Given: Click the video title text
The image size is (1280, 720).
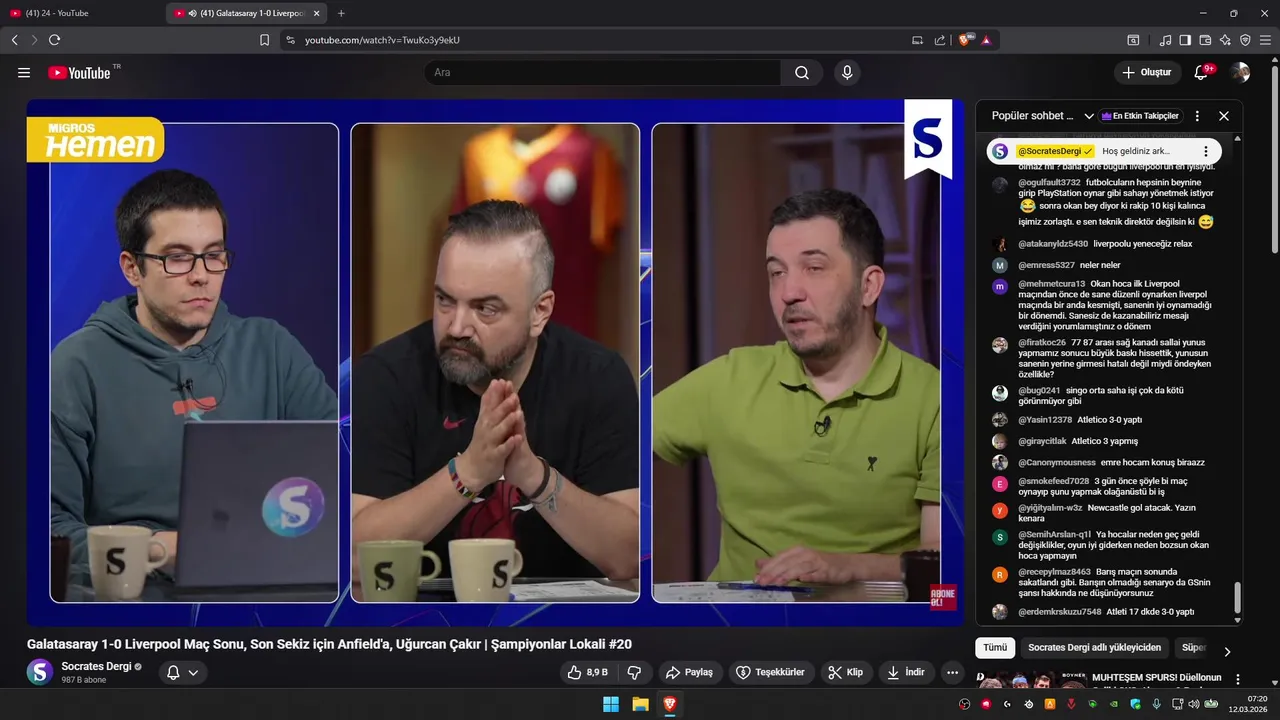Looking at the screenshot, I should coord(329,644).
